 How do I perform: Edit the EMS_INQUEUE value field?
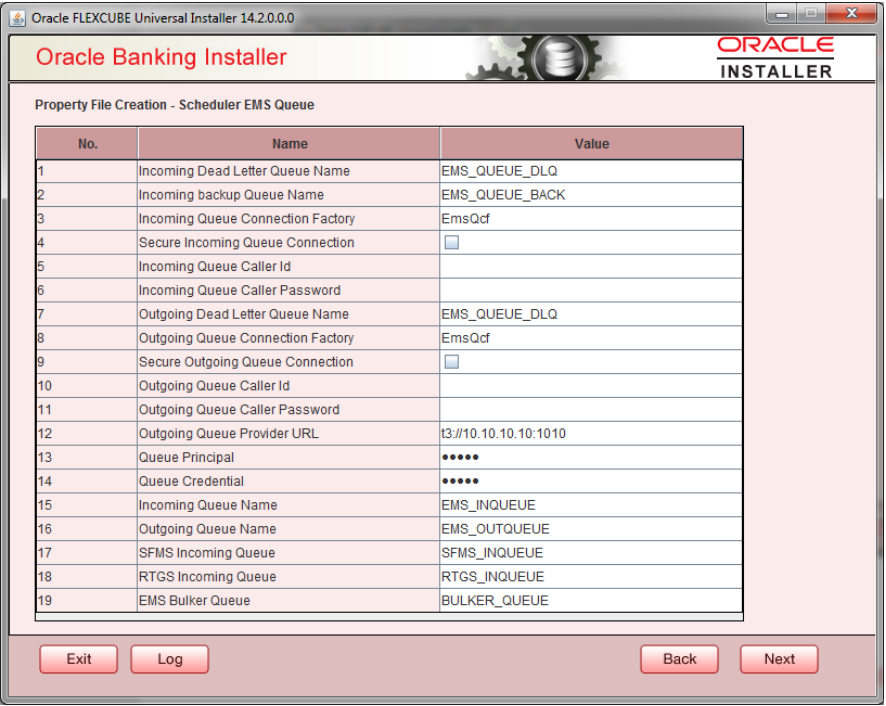591,505
